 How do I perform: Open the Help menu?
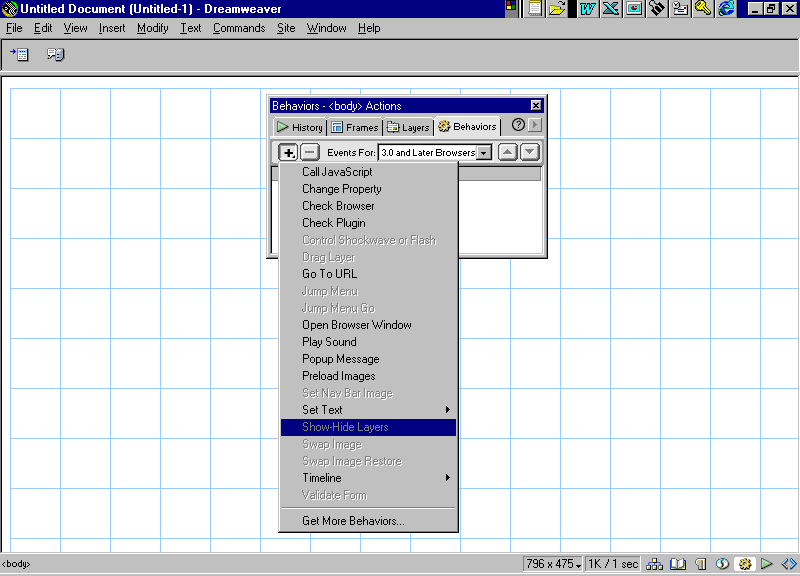coord(369,28)
